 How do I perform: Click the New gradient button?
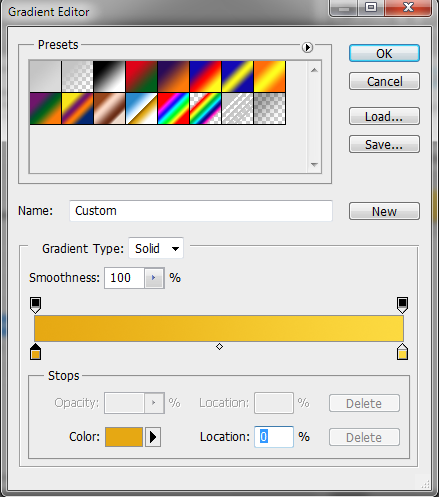coord(384,211)
